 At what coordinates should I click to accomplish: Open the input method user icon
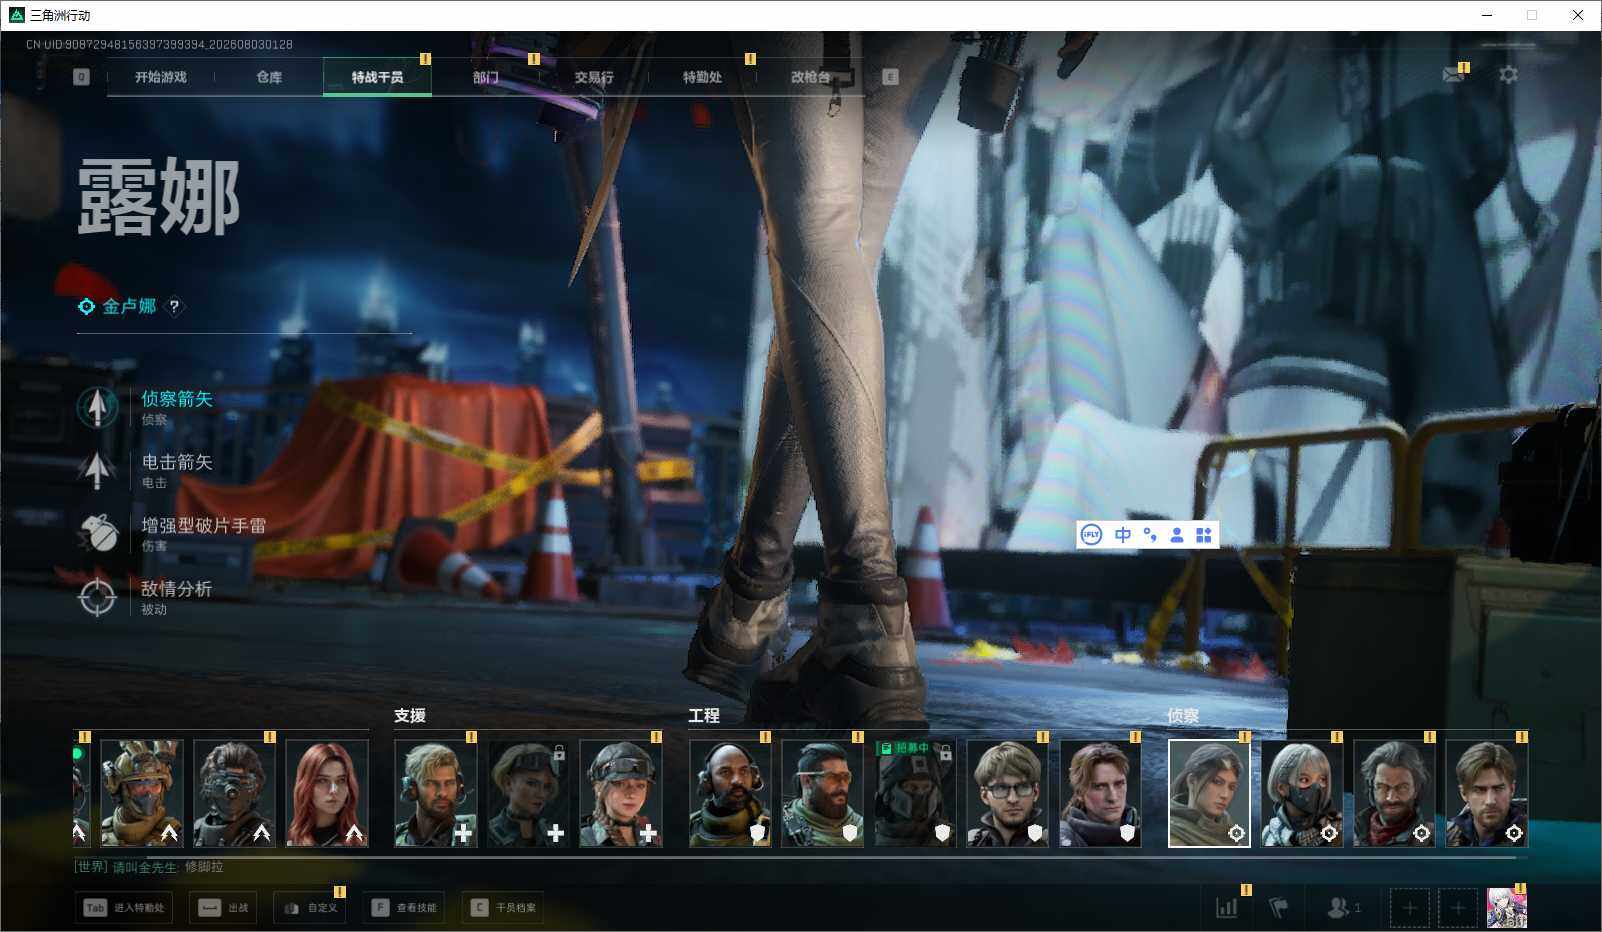[x=1177, y=535]
